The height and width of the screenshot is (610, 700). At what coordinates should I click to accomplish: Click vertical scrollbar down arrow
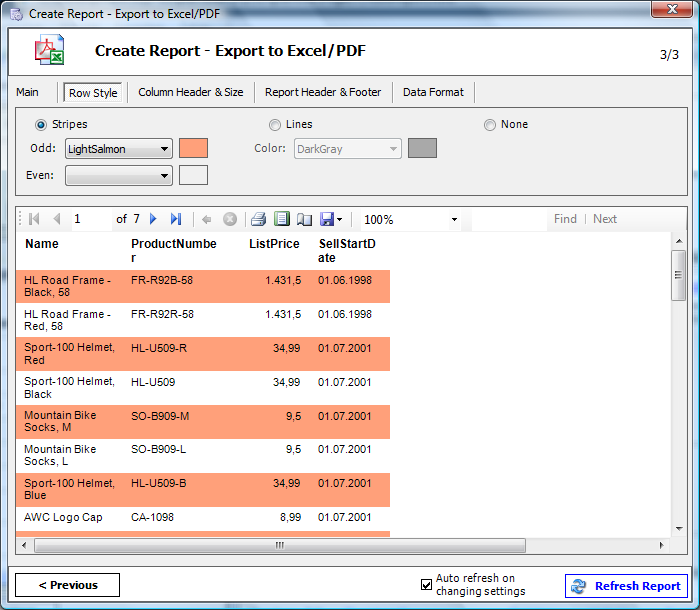[x=679, y=529]
